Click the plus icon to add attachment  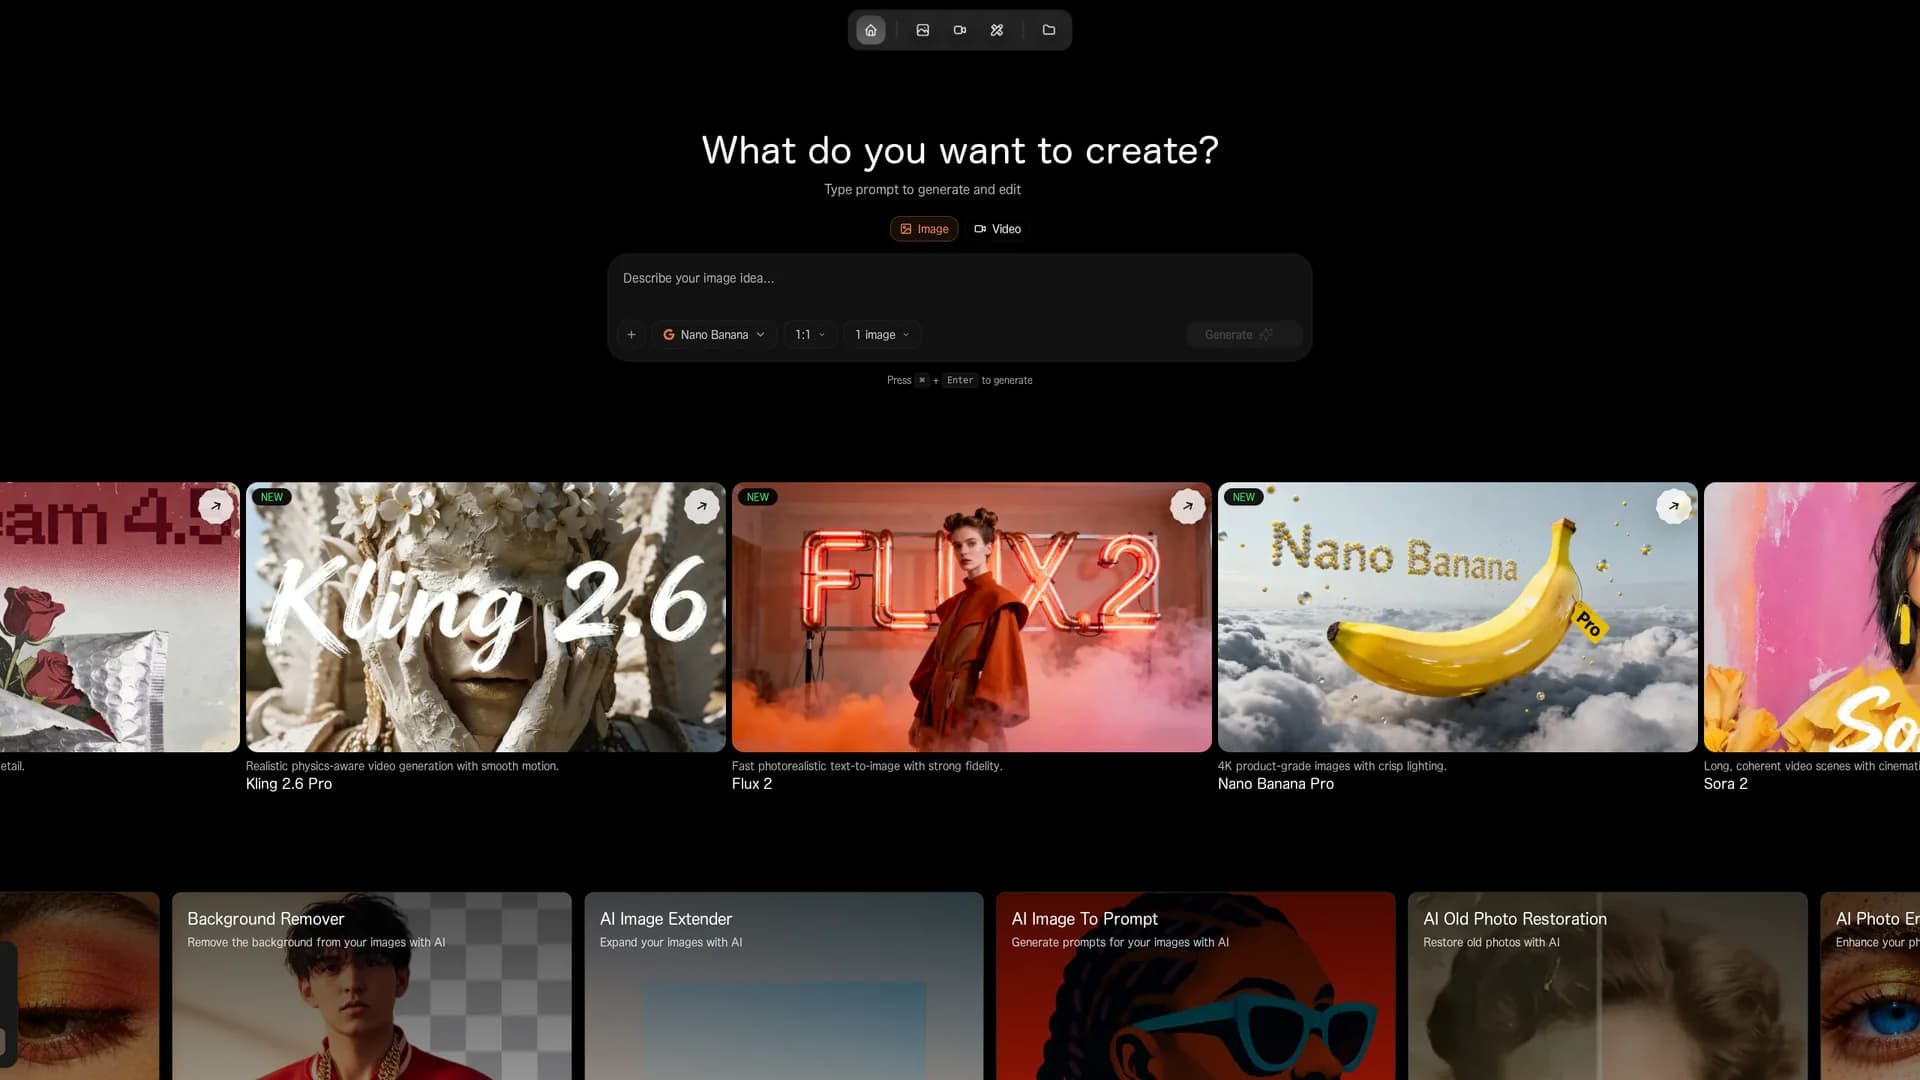coord(631,335)
